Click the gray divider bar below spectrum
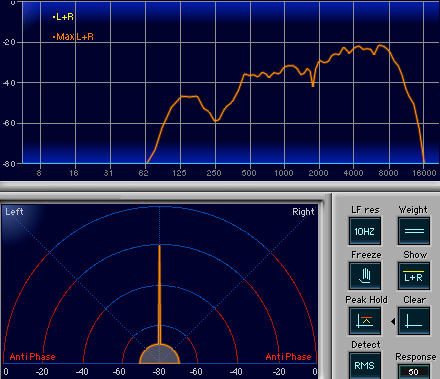Image resolution: width=440 pixels, height=379 pixels. coord(220,186)
